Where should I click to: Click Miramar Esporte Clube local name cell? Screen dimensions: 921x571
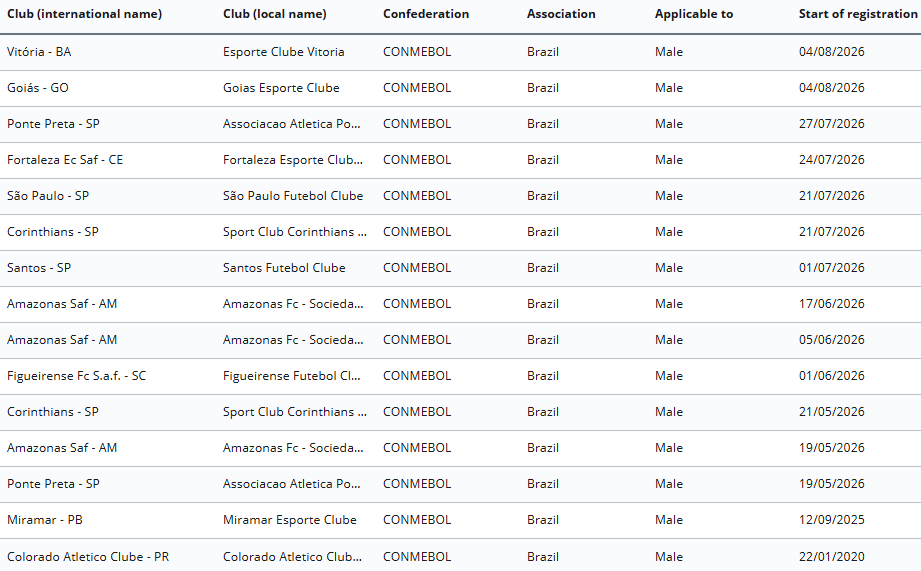click(x=290, y=520)
